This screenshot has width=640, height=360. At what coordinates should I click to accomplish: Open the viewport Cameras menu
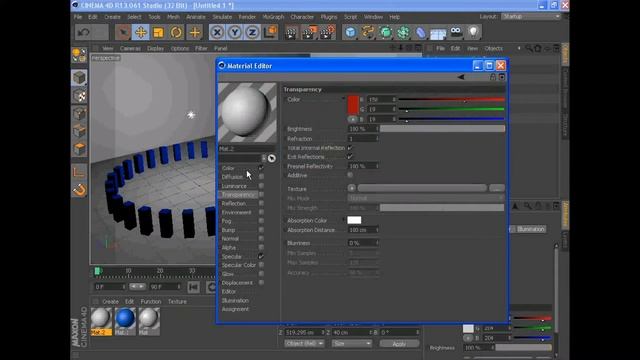(x=130, y=48)
